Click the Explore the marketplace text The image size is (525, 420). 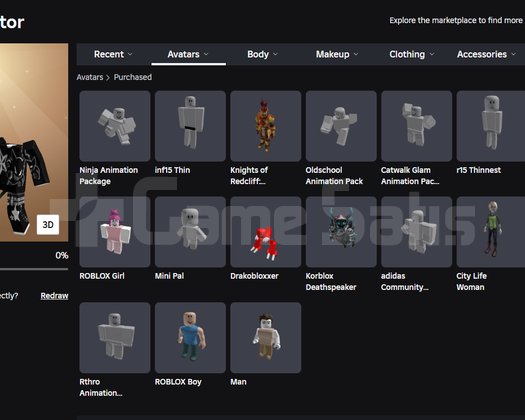pos(456,20)
